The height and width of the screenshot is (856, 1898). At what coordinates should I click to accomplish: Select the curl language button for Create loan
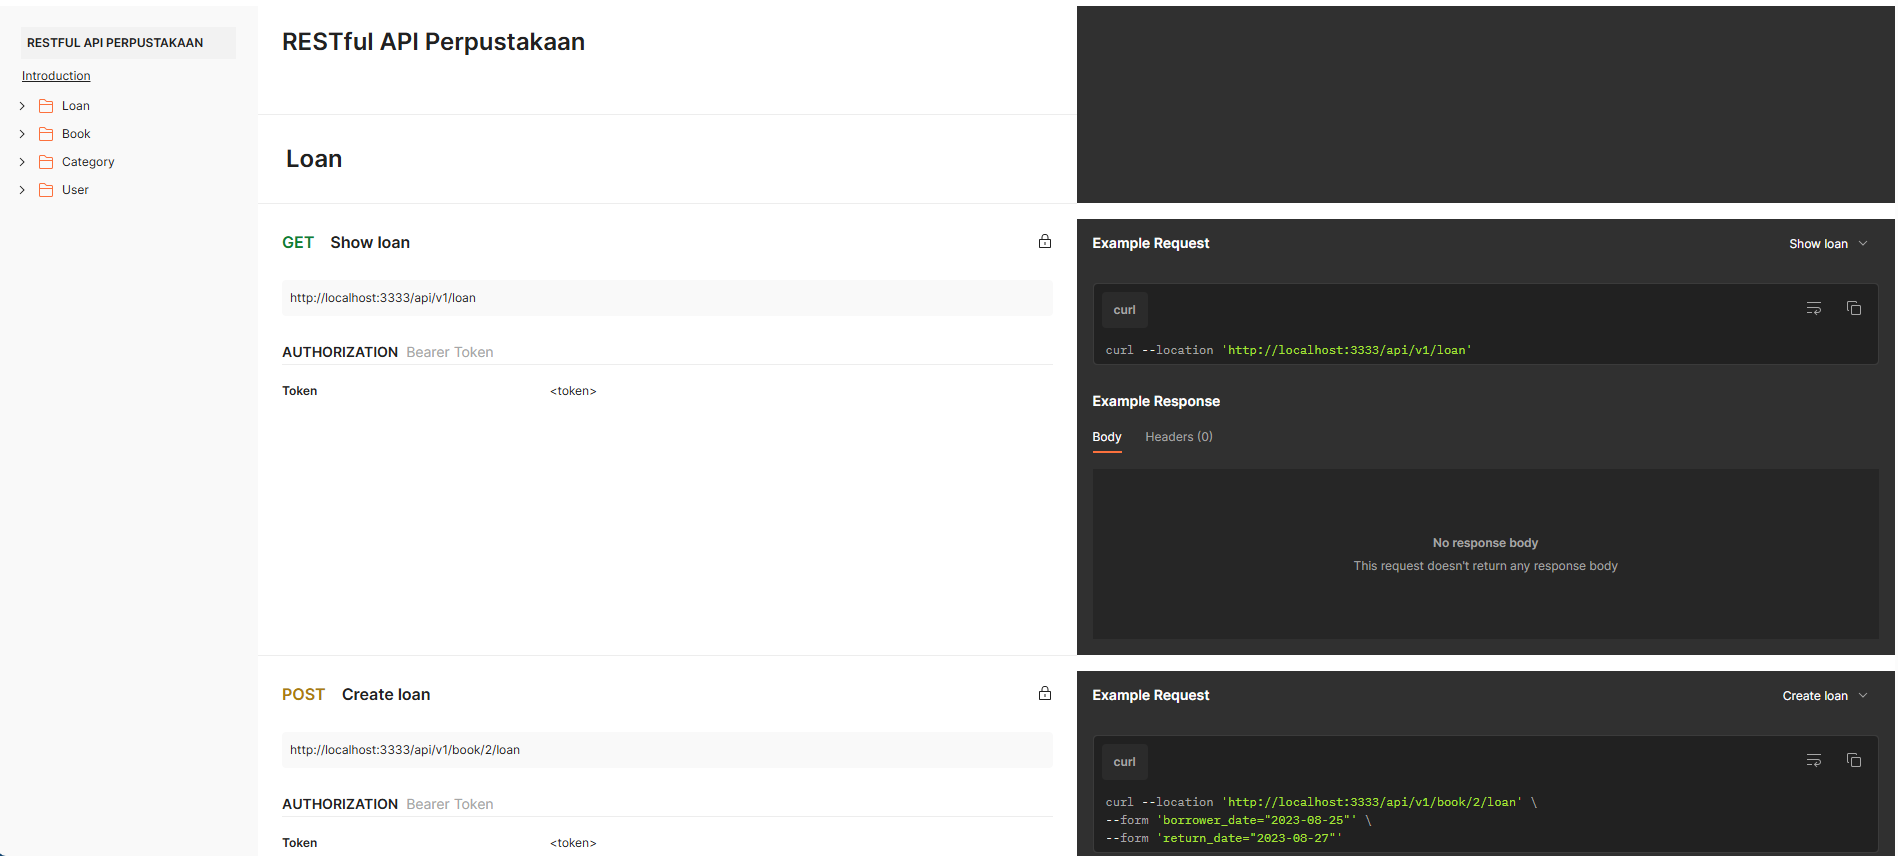click(1124, 762)
